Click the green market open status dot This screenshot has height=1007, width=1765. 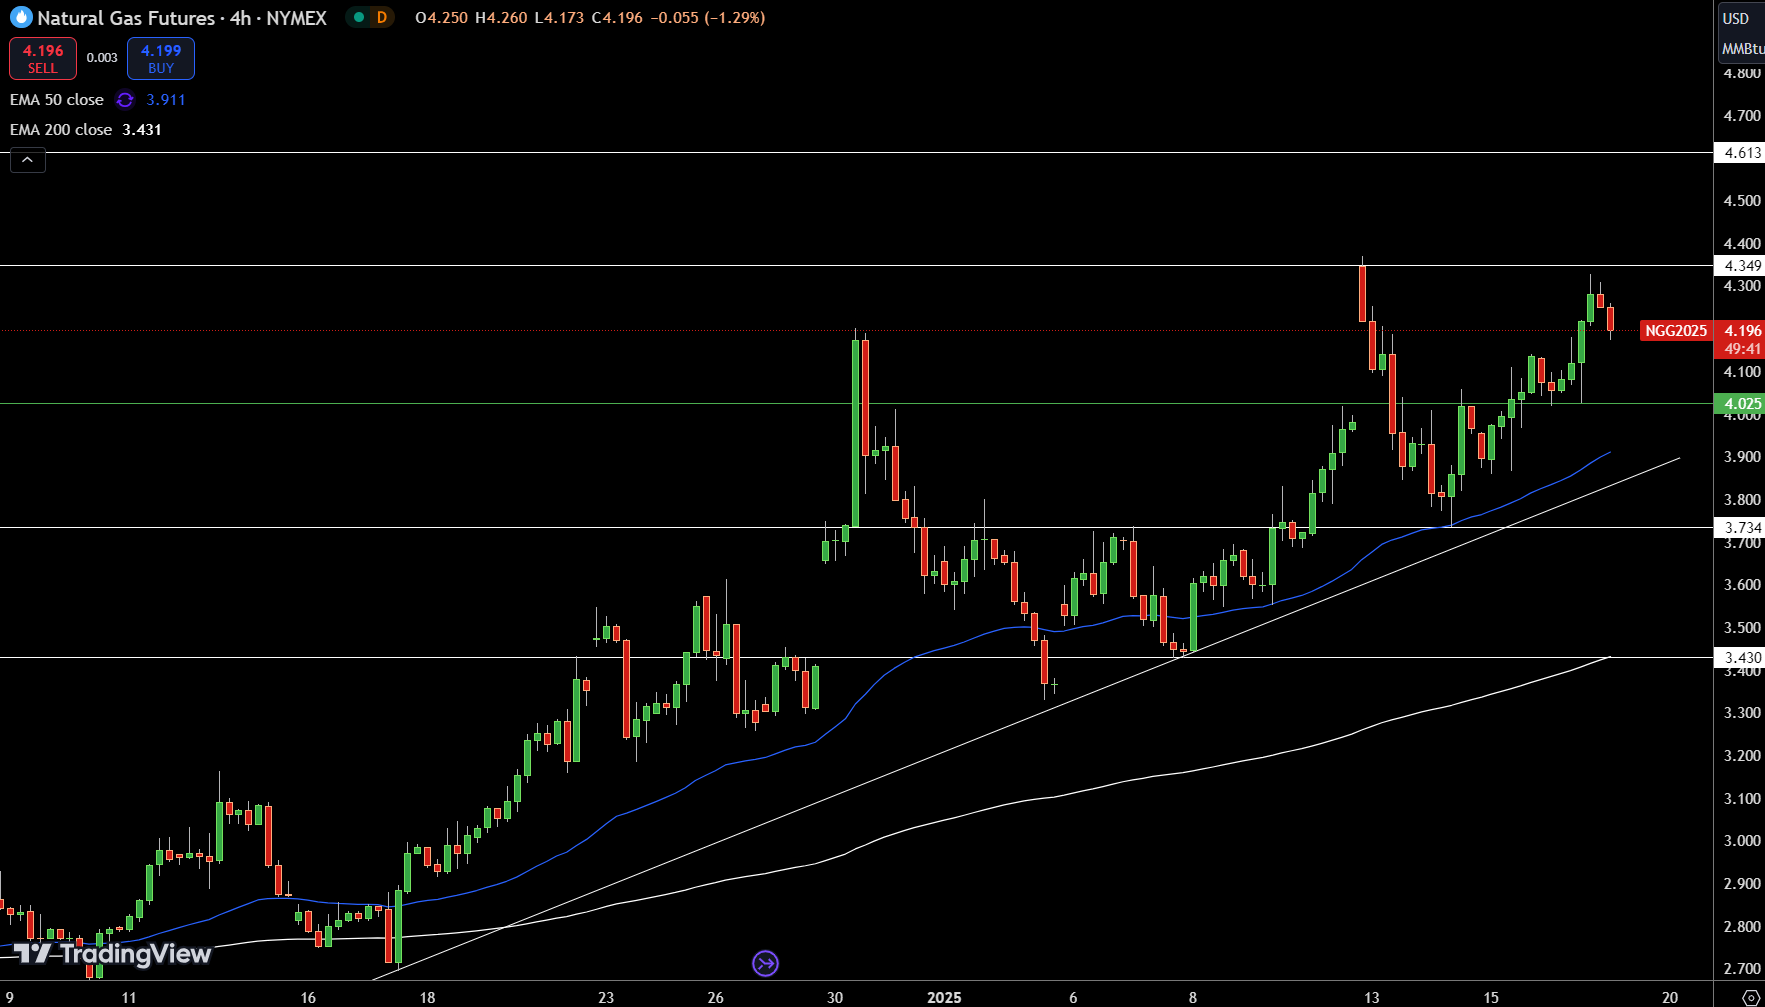(x=358, y=17)
